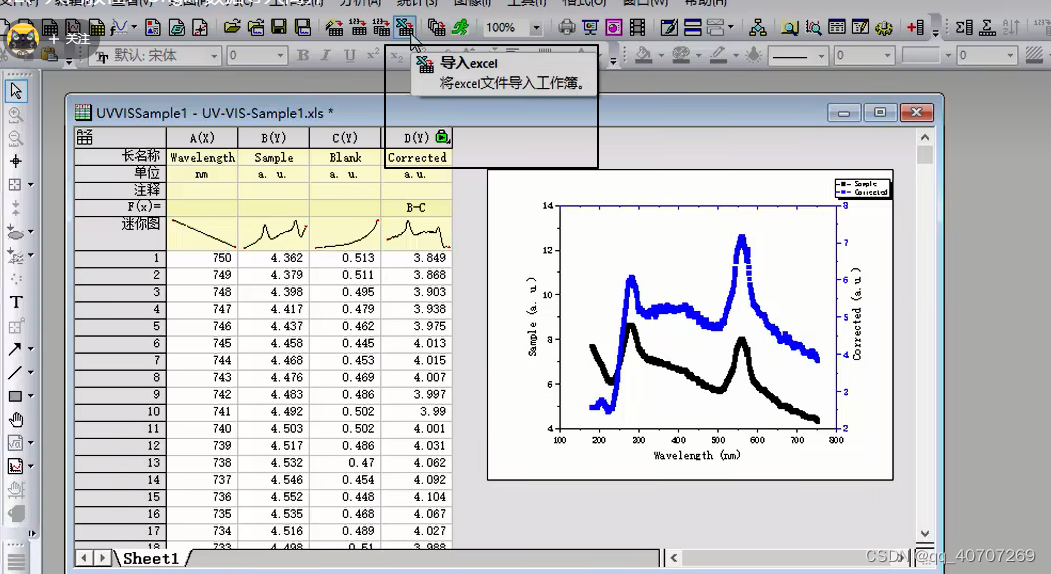The image size is (1051, 574).
Task: Click the sparkline in Sample column
Action: coord(273,233)
